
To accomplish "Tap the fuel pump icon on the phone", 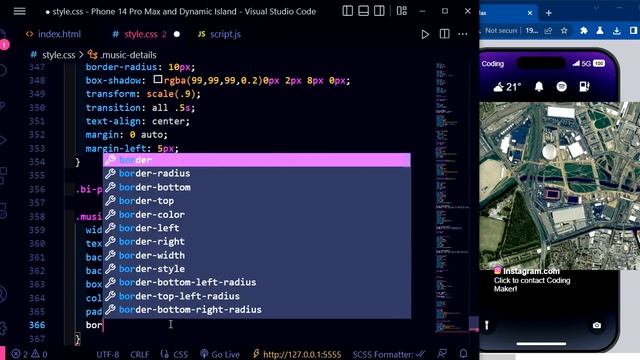I will tap(584, 87).
